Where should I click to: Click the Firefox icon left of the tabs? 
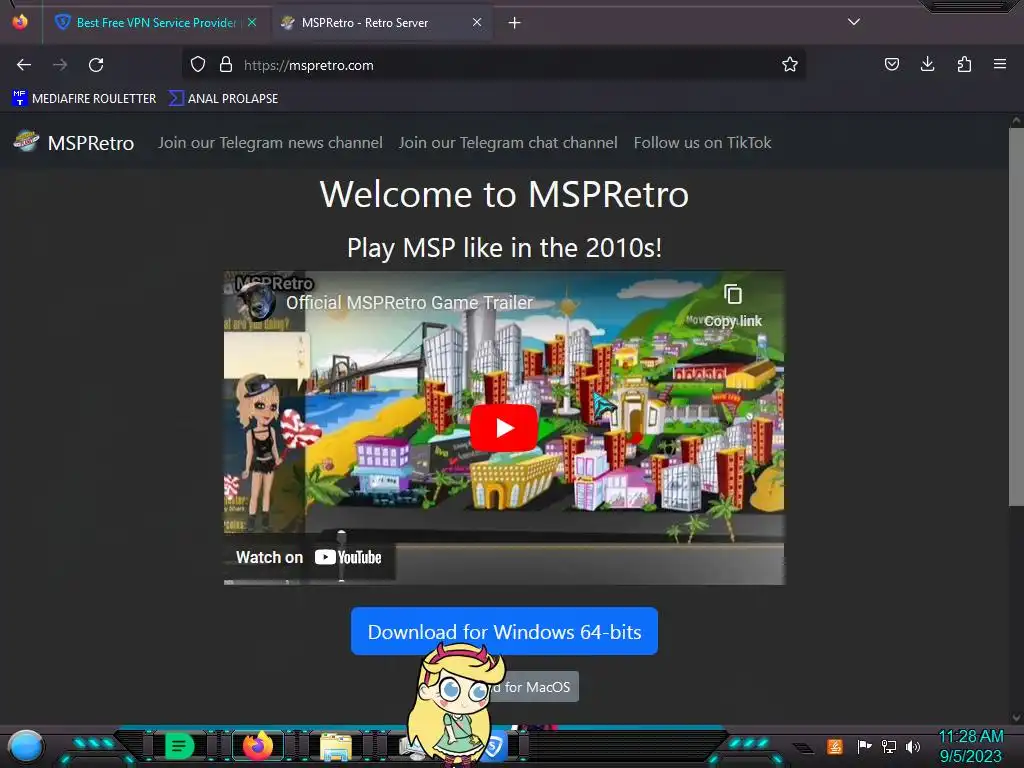[x=20, y=22]
